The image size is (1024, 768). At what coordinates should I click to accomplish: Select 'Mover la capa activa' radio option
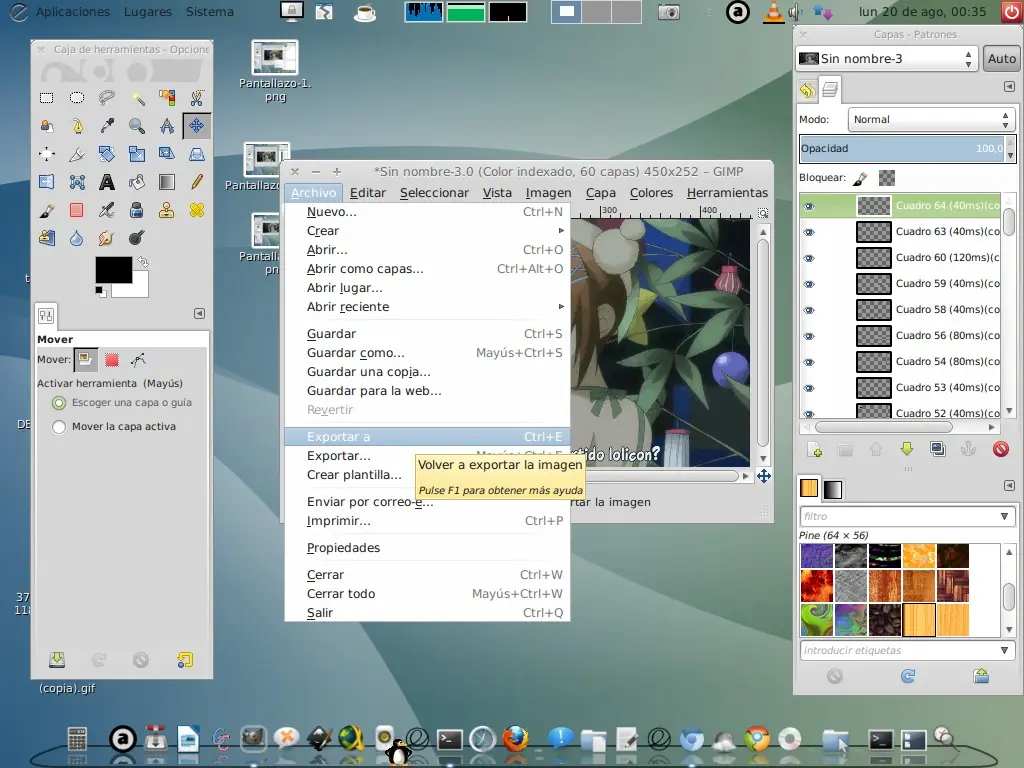tap(59, 427)
